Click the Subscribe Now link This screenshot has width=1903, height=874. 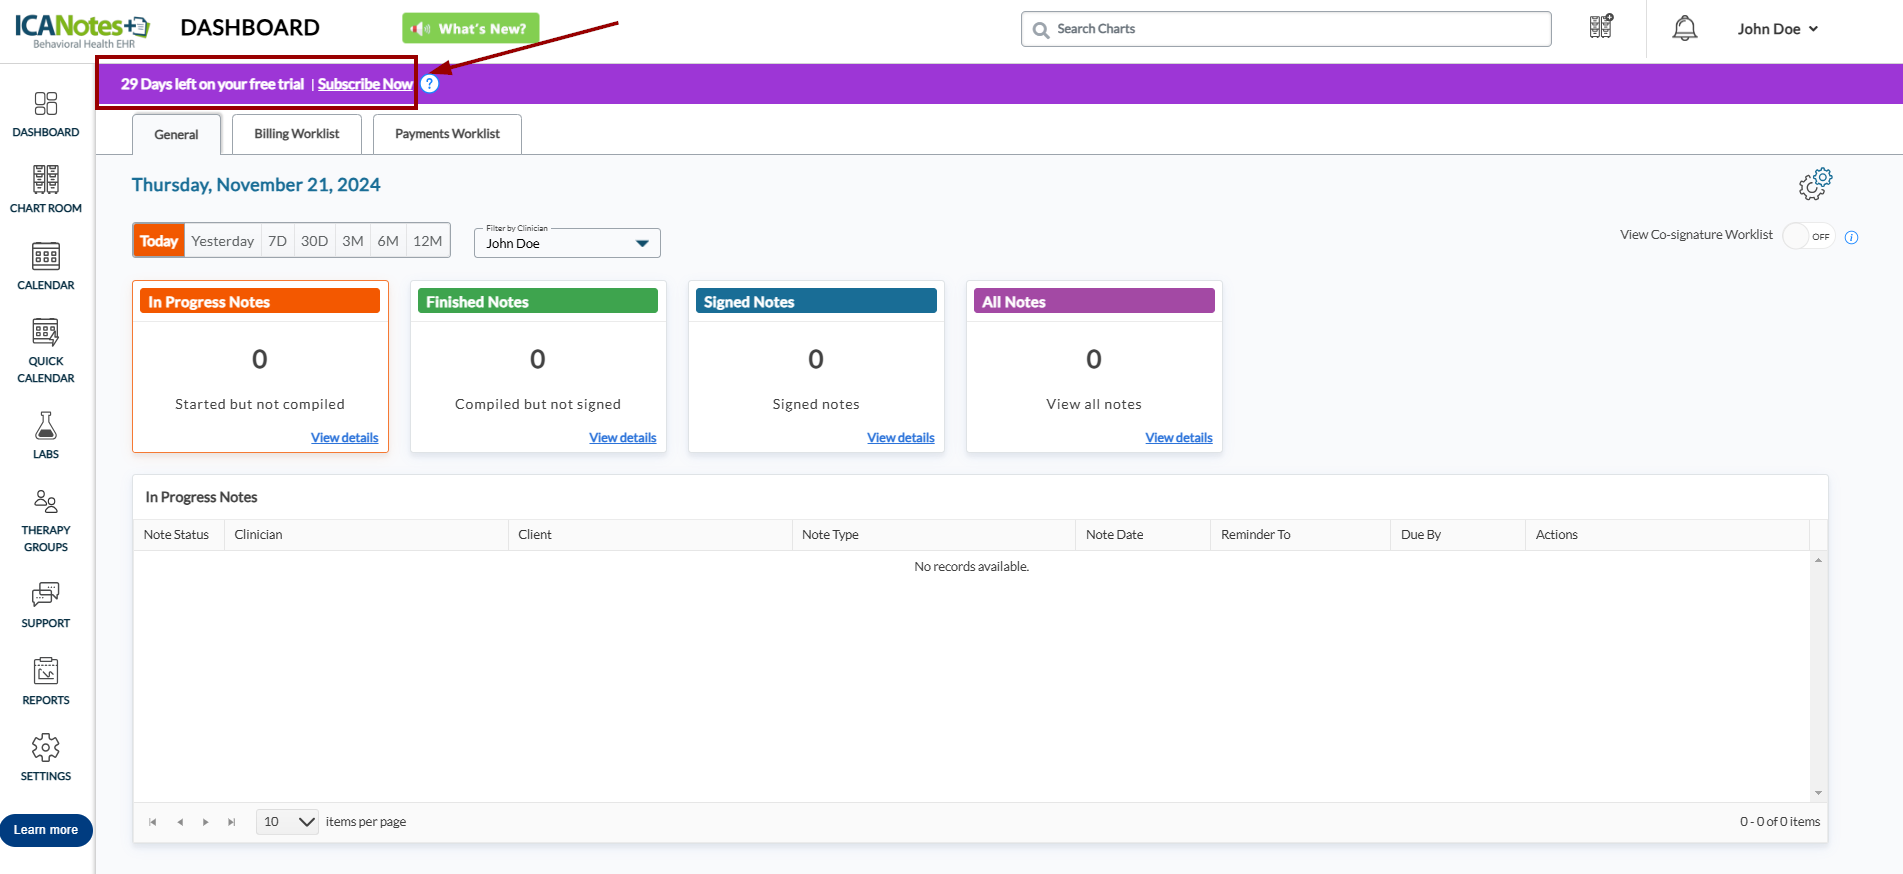tap(365, 84)
